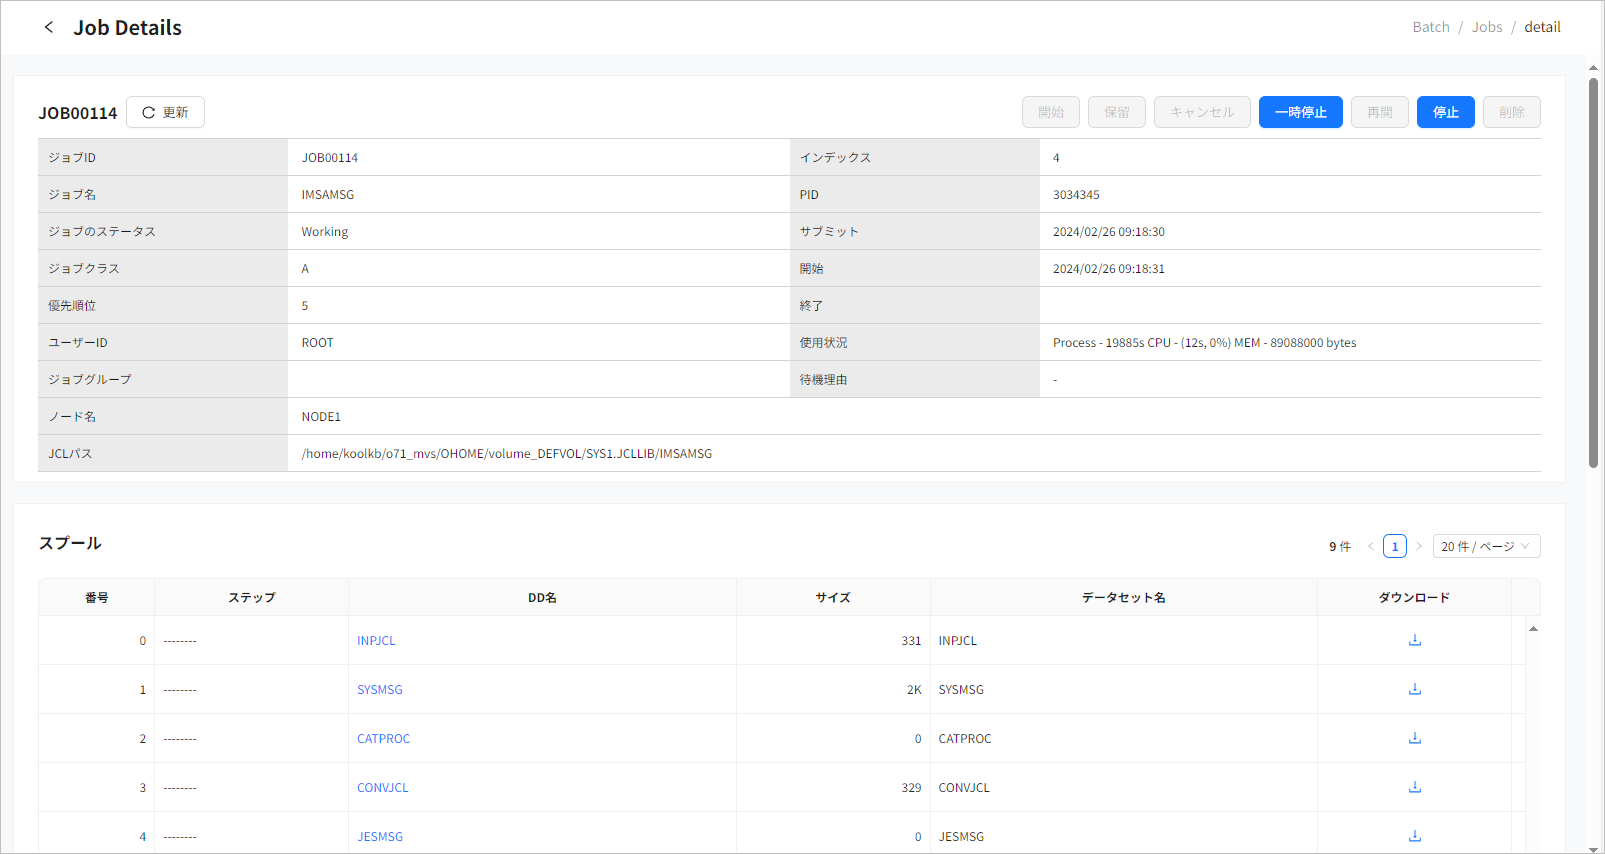Click the start time 2024/02/26 09:18:31
This screenshot has width=1605, height=854.
pyautogui.click(x=1109, y=269)
